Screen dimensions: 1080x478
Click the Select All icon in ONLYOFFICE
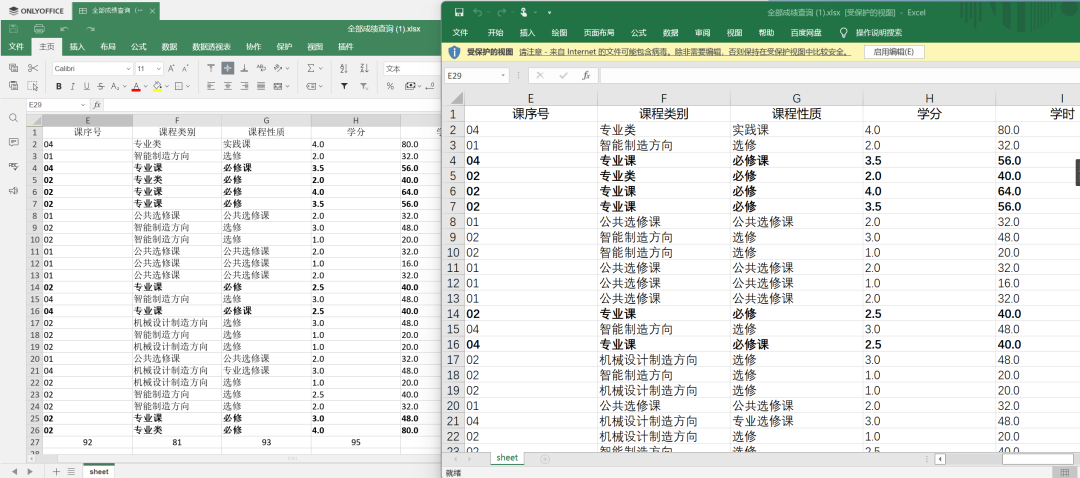(x=32, y=86)
